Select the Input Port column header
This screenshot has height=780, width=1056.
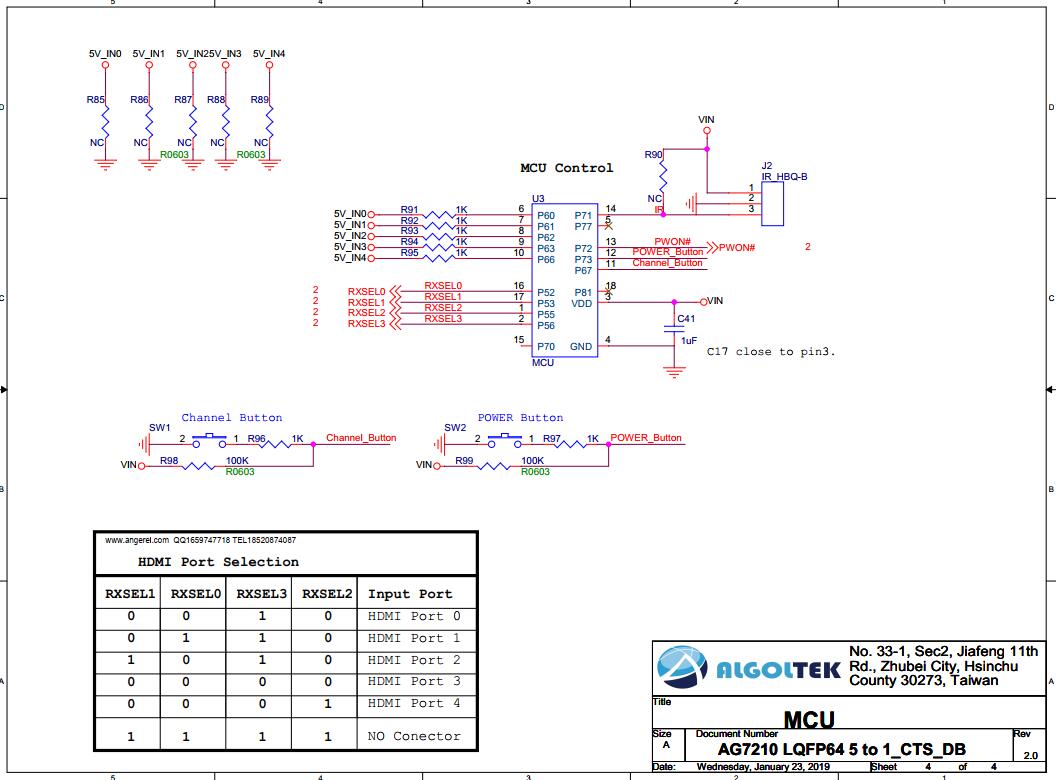[x=410, y=594]
